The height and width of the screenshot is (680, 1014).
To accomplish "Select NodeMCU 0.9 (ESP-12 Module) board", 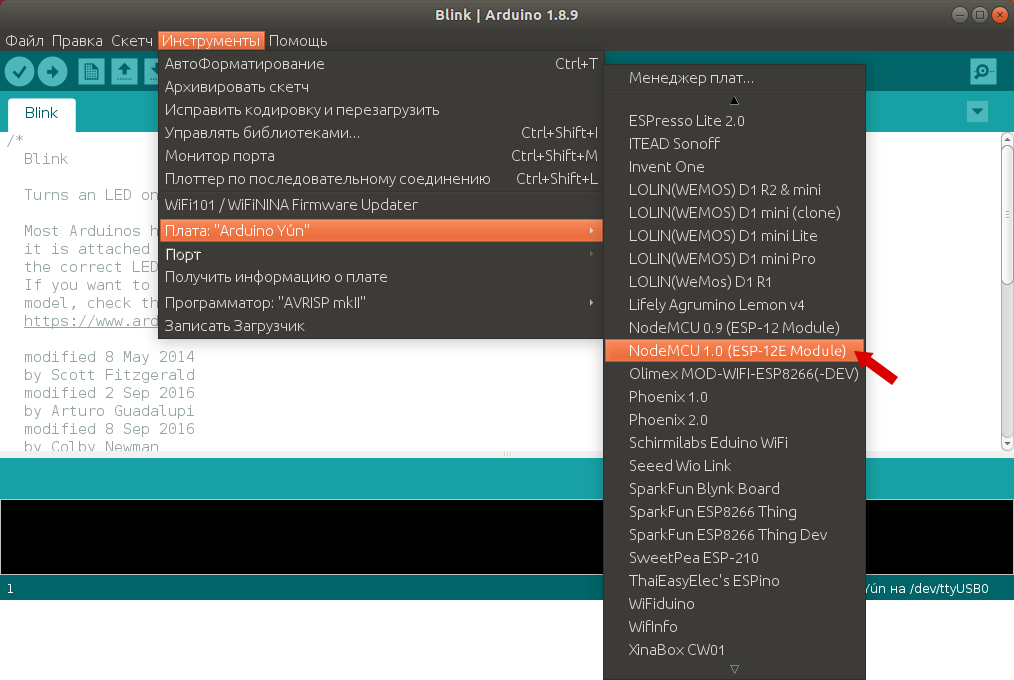I will [x=735, y=328].
